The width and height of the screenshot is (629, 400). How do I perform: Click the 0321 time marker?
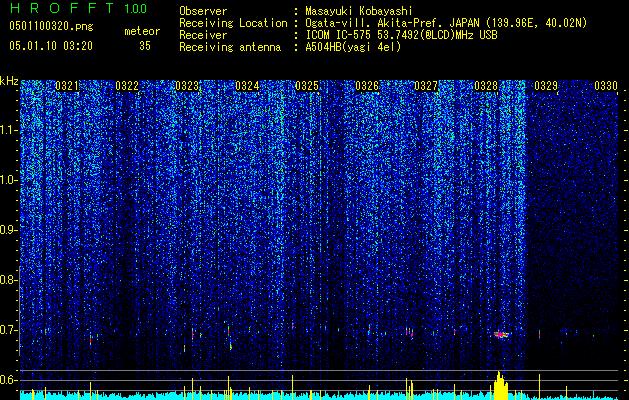pos(67,85)
